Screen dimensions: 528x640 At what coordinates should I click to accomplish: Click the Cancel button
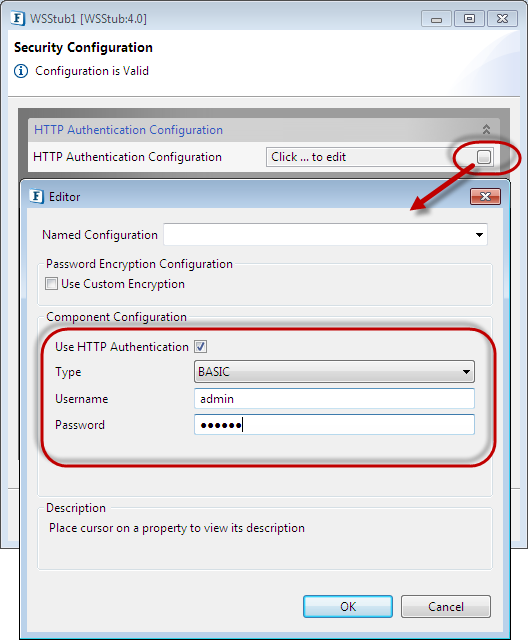446,607
